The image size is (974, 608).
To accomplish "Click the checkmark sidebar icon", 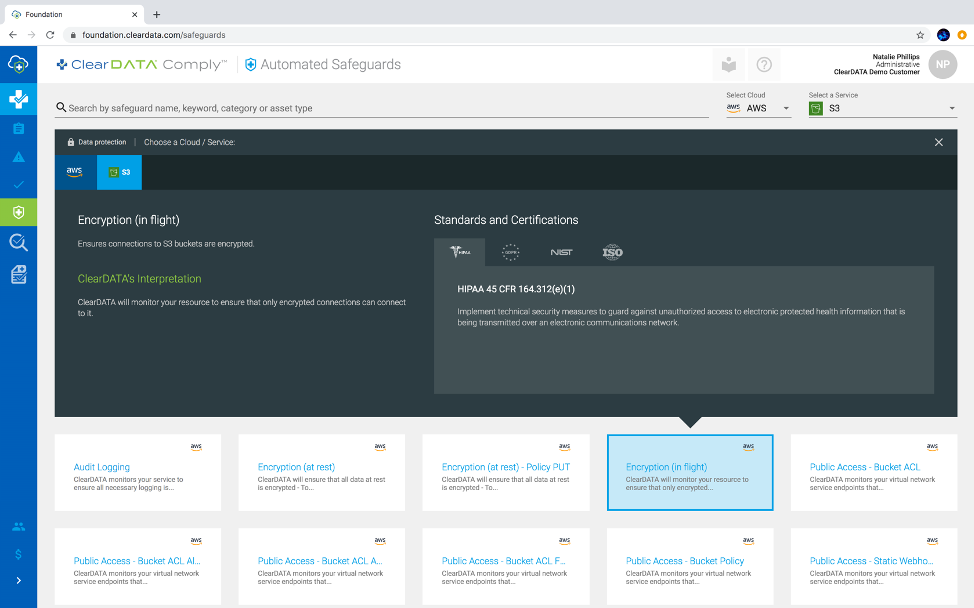I will [x=19, y=184].
